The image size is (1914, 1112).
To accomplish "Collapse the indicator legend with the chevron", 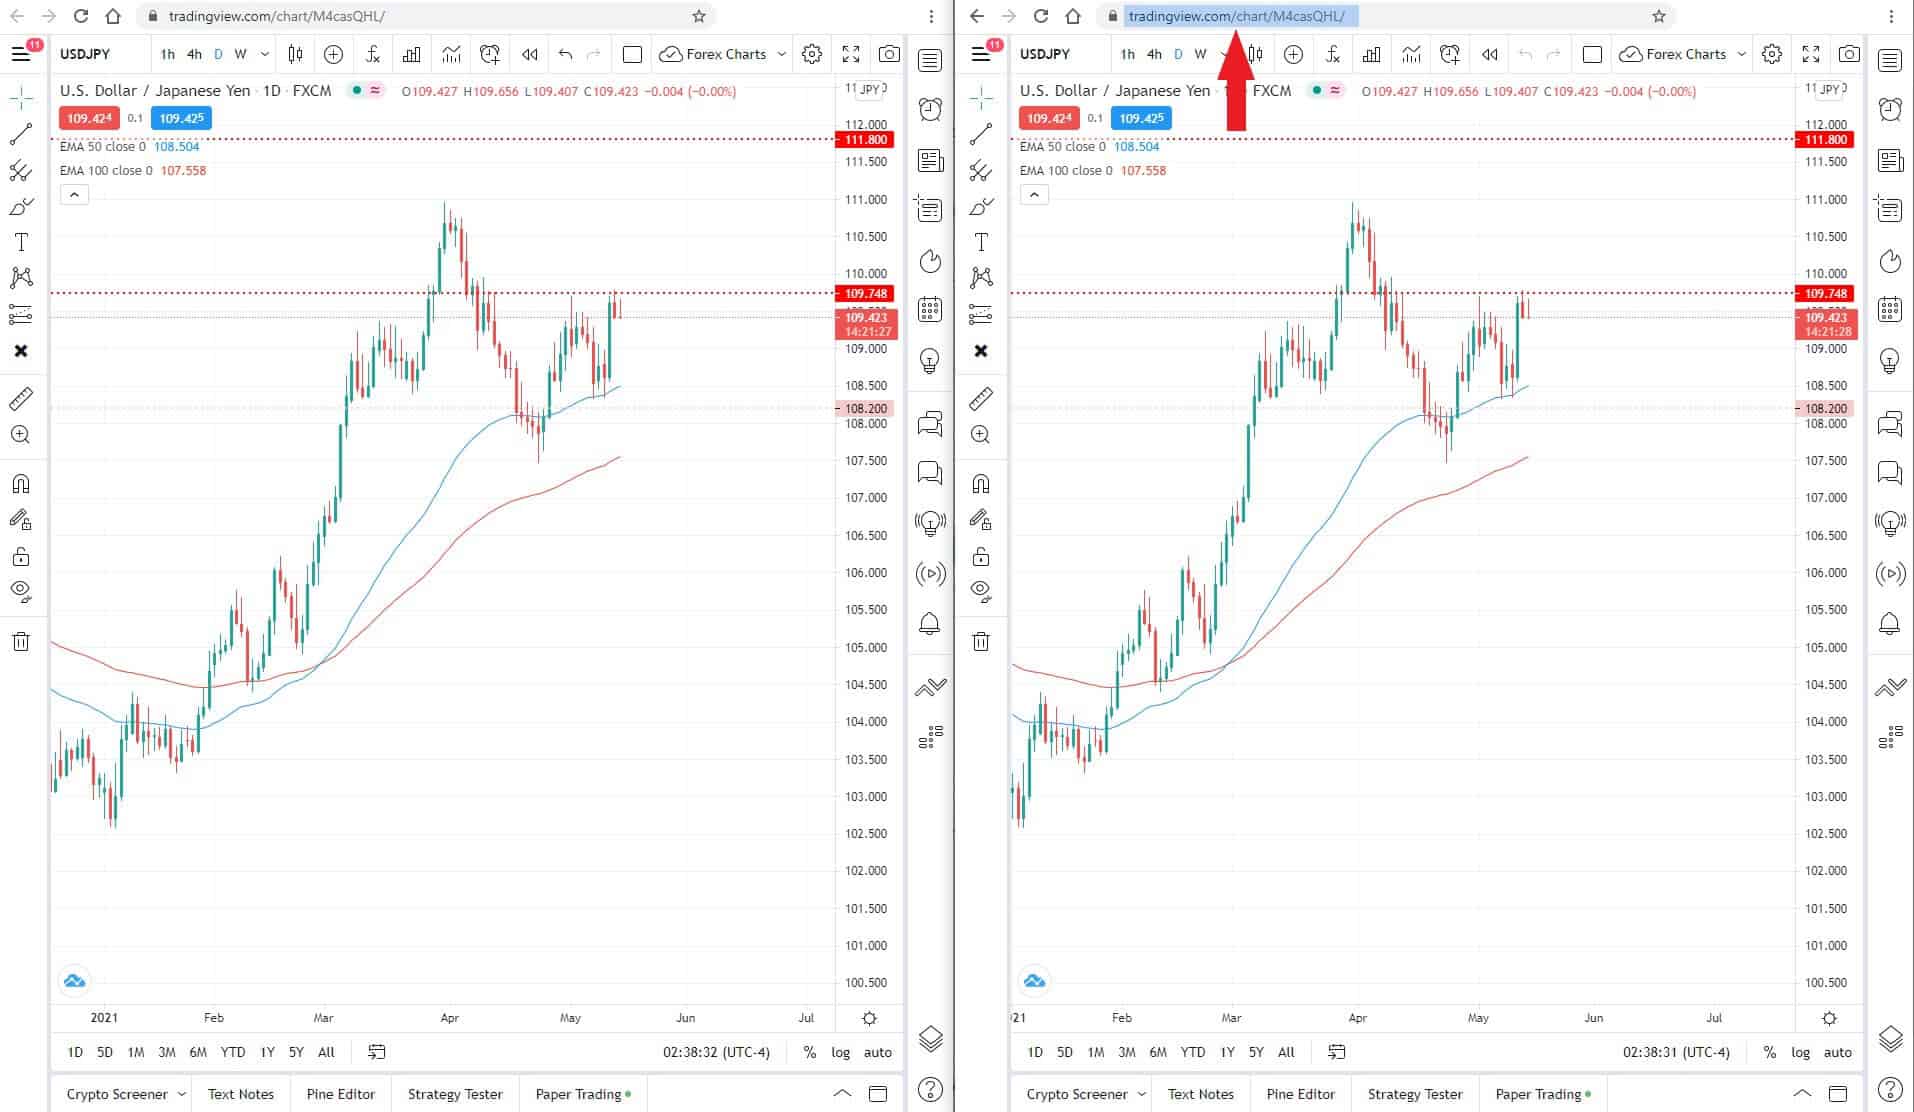I will 74,194.
